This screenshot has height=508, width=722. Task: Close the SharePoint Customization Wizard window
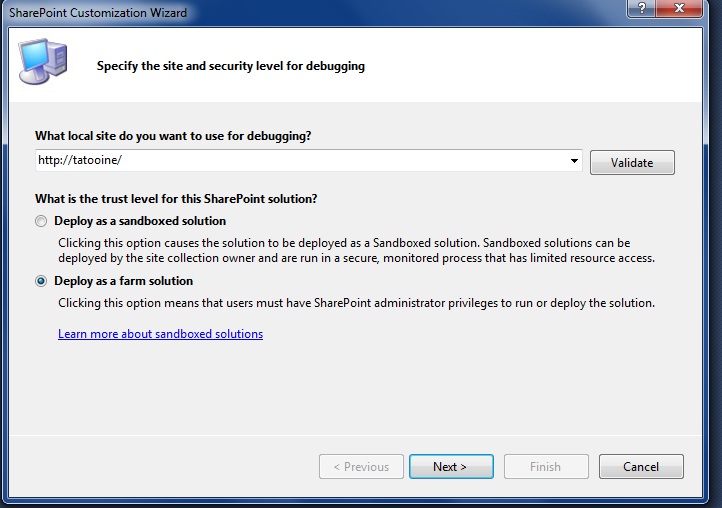(679, 8)
